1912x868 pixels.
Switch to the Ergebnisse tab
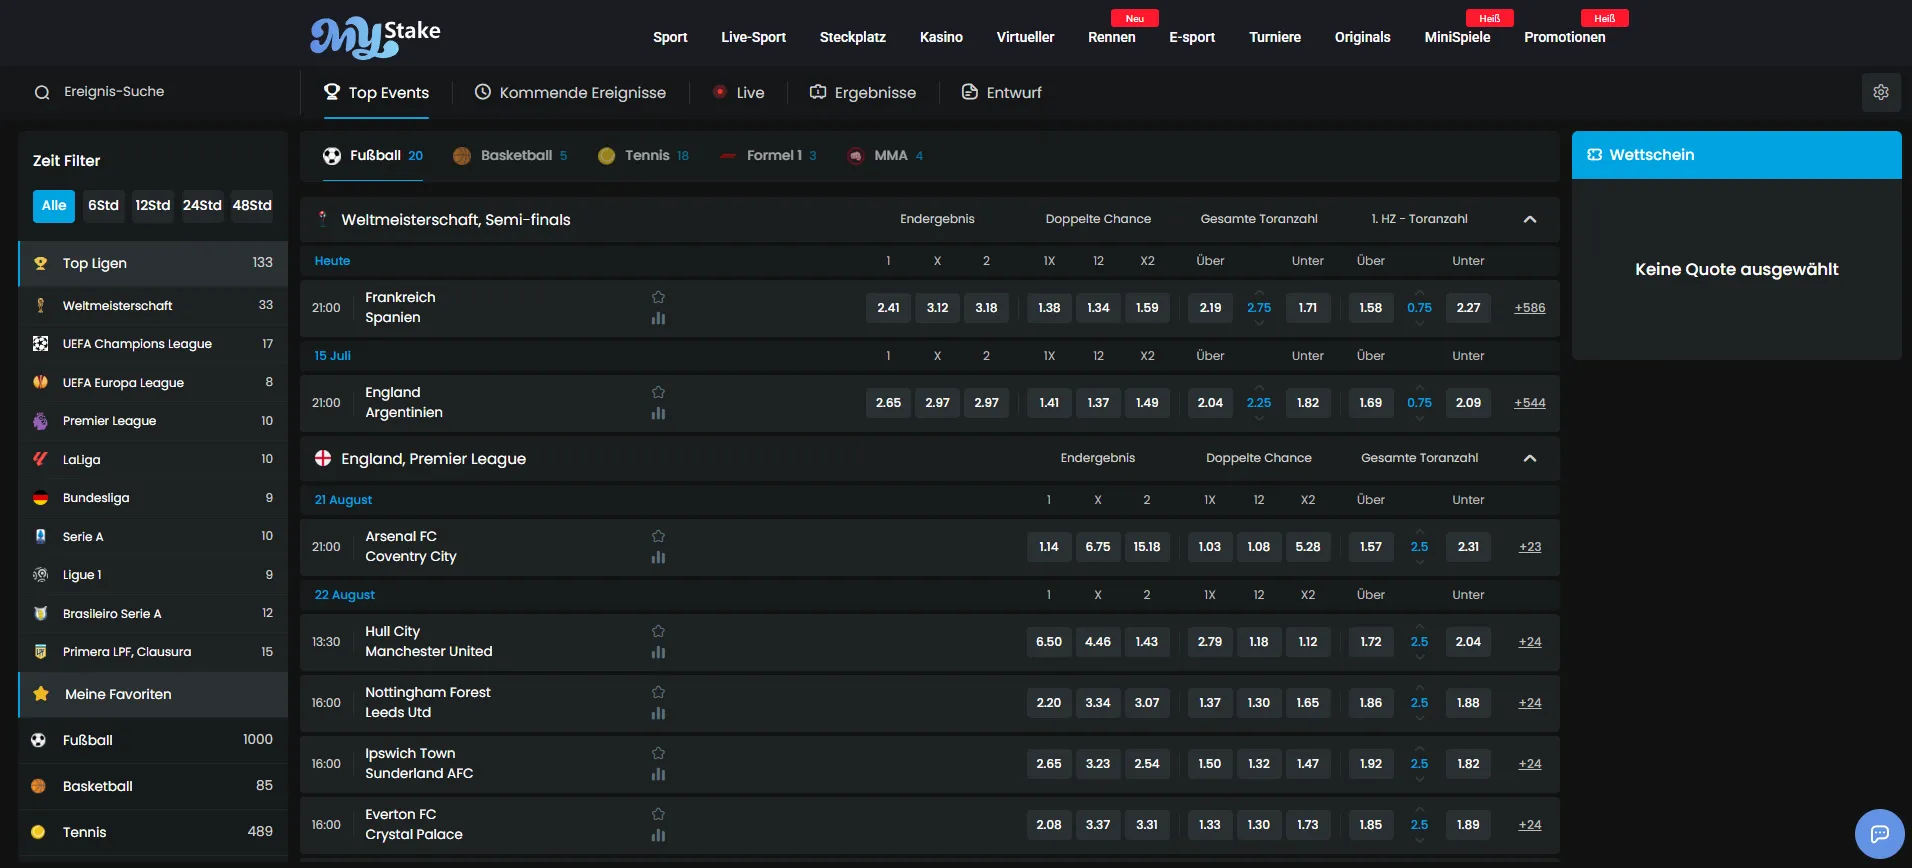[x=862, y=92]
